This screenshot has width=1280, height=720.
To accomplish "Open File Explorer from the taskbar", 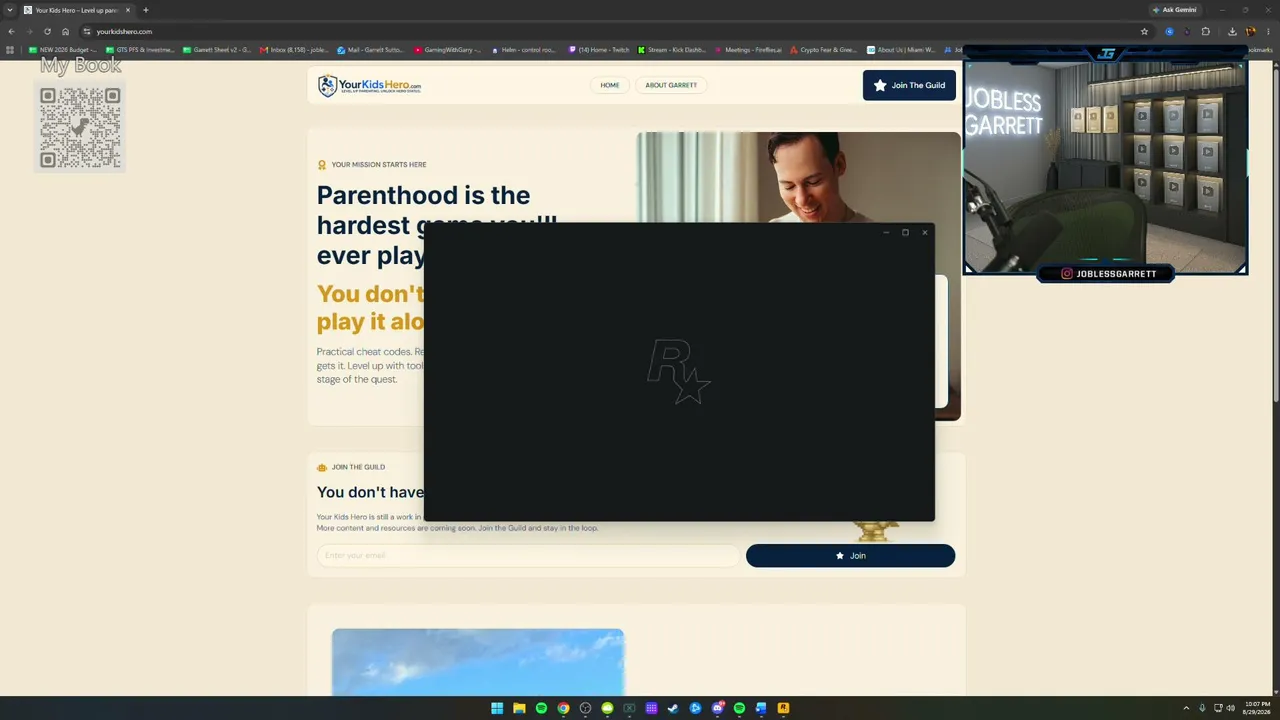I will (519, 708).
